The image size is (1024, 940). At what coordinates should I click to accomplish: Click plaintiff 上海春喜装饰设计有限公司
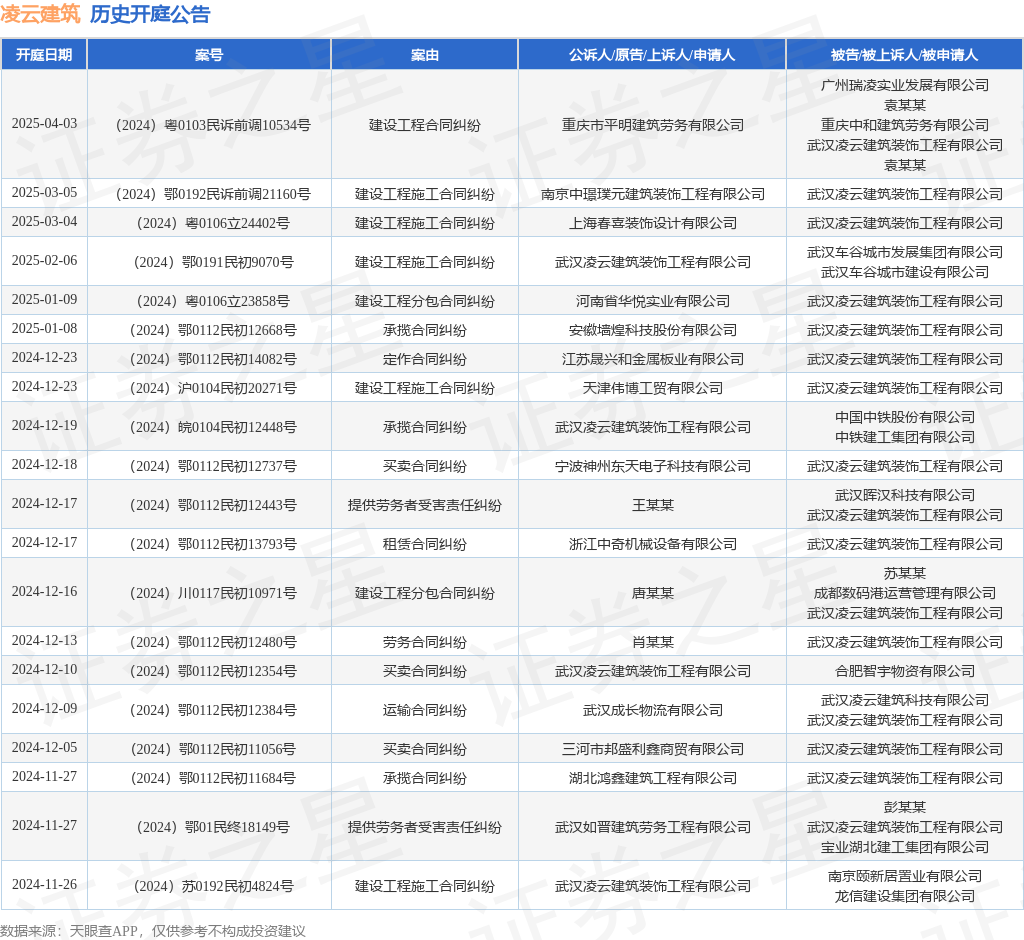(652, 223)
